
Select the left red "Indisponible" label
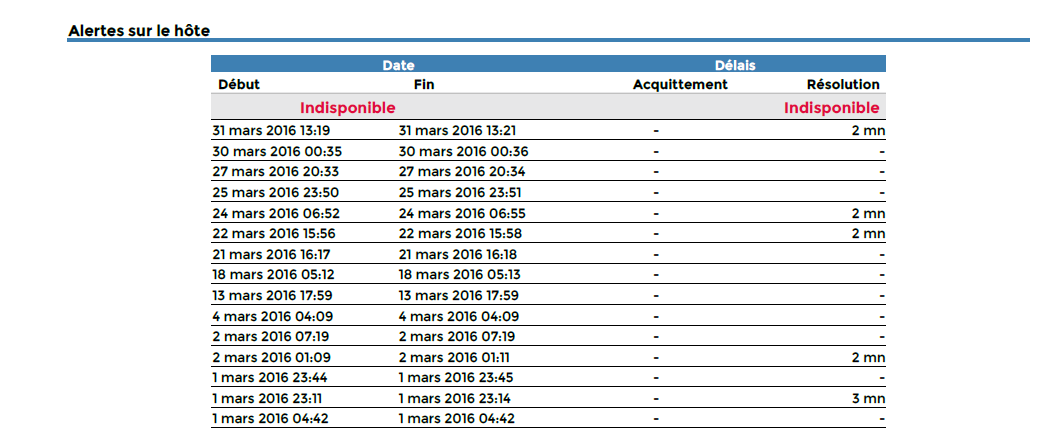coord(347,107)
